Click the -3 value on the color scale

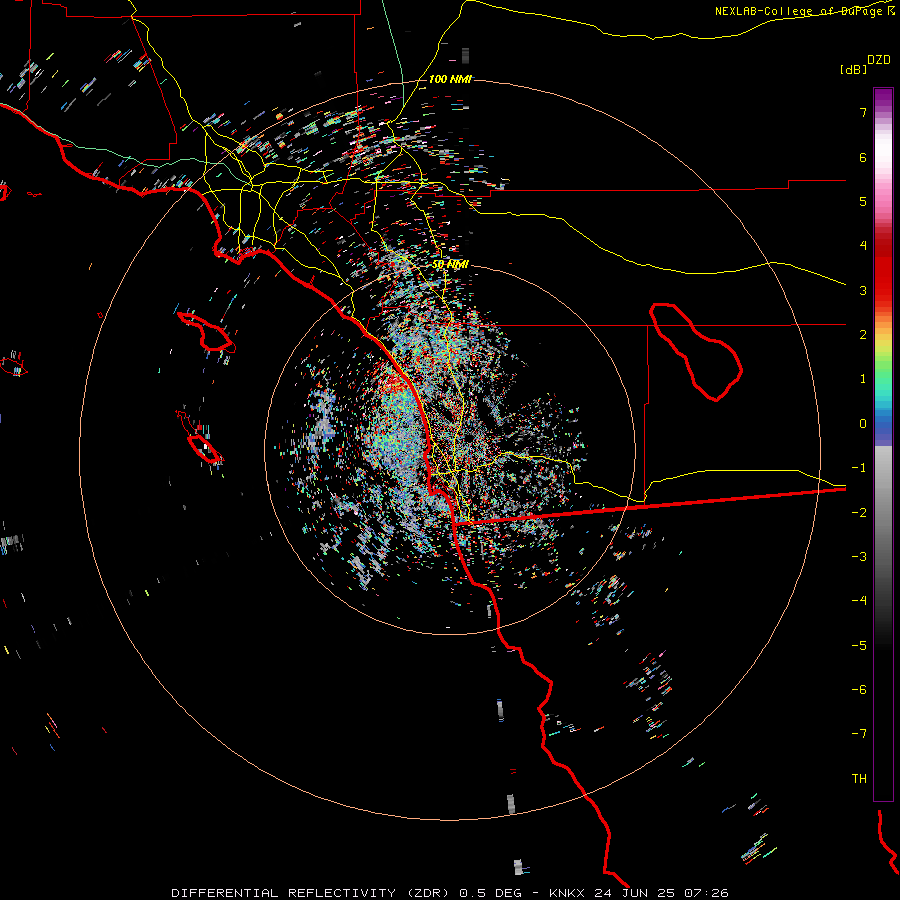coord(859,556)
